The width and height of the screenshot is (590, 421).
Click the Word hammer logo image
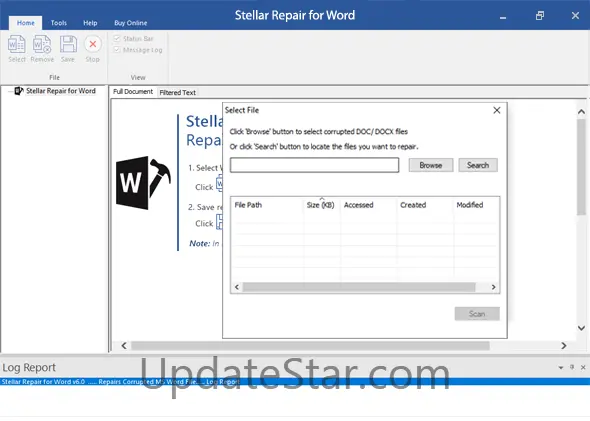tap(143, 183)
